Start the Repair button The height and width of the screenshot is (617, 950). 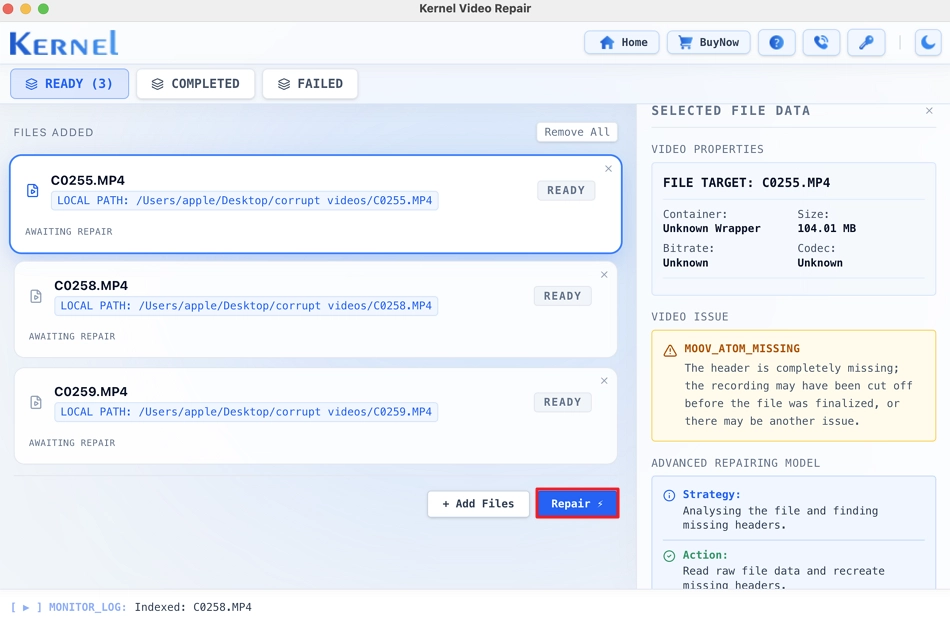(x=577, y=504)
